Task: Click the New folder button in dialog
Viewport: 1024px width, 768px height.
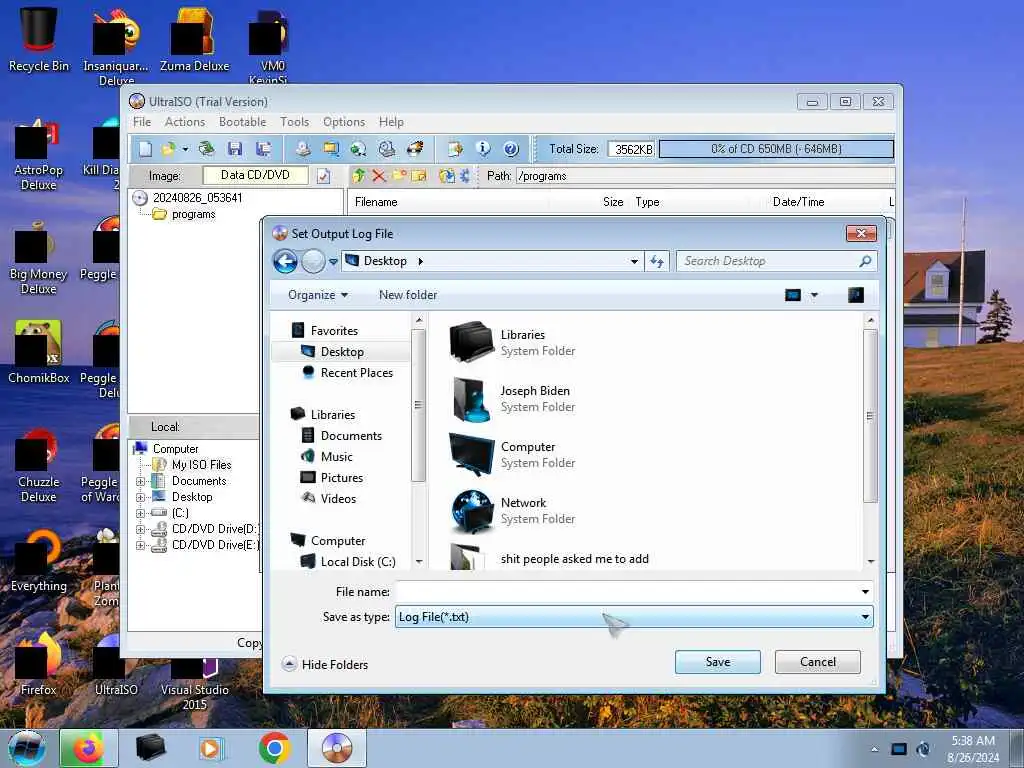Action: tap(408, 295)
